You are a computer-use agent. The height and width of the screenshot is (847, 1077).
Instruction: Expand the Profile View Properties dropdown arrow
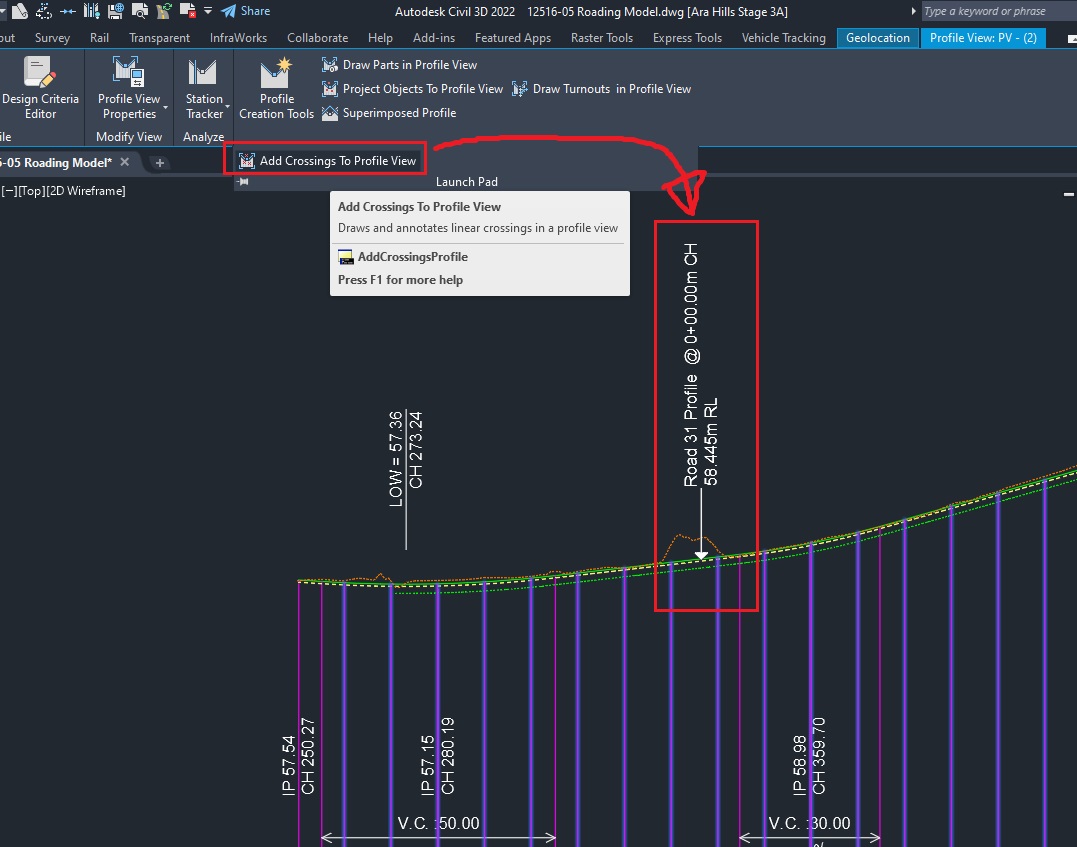165,106
